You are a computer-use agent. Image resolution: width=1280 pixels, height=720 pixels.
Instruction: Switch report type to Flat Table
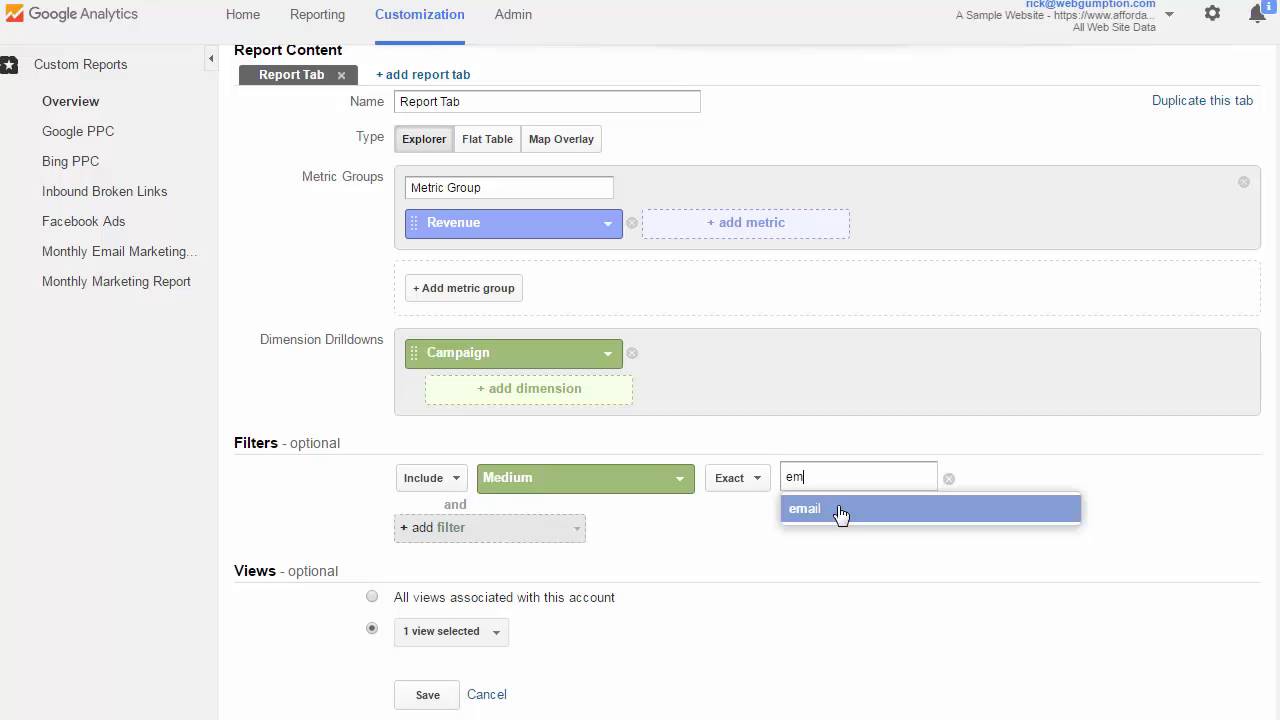(487, 139)
